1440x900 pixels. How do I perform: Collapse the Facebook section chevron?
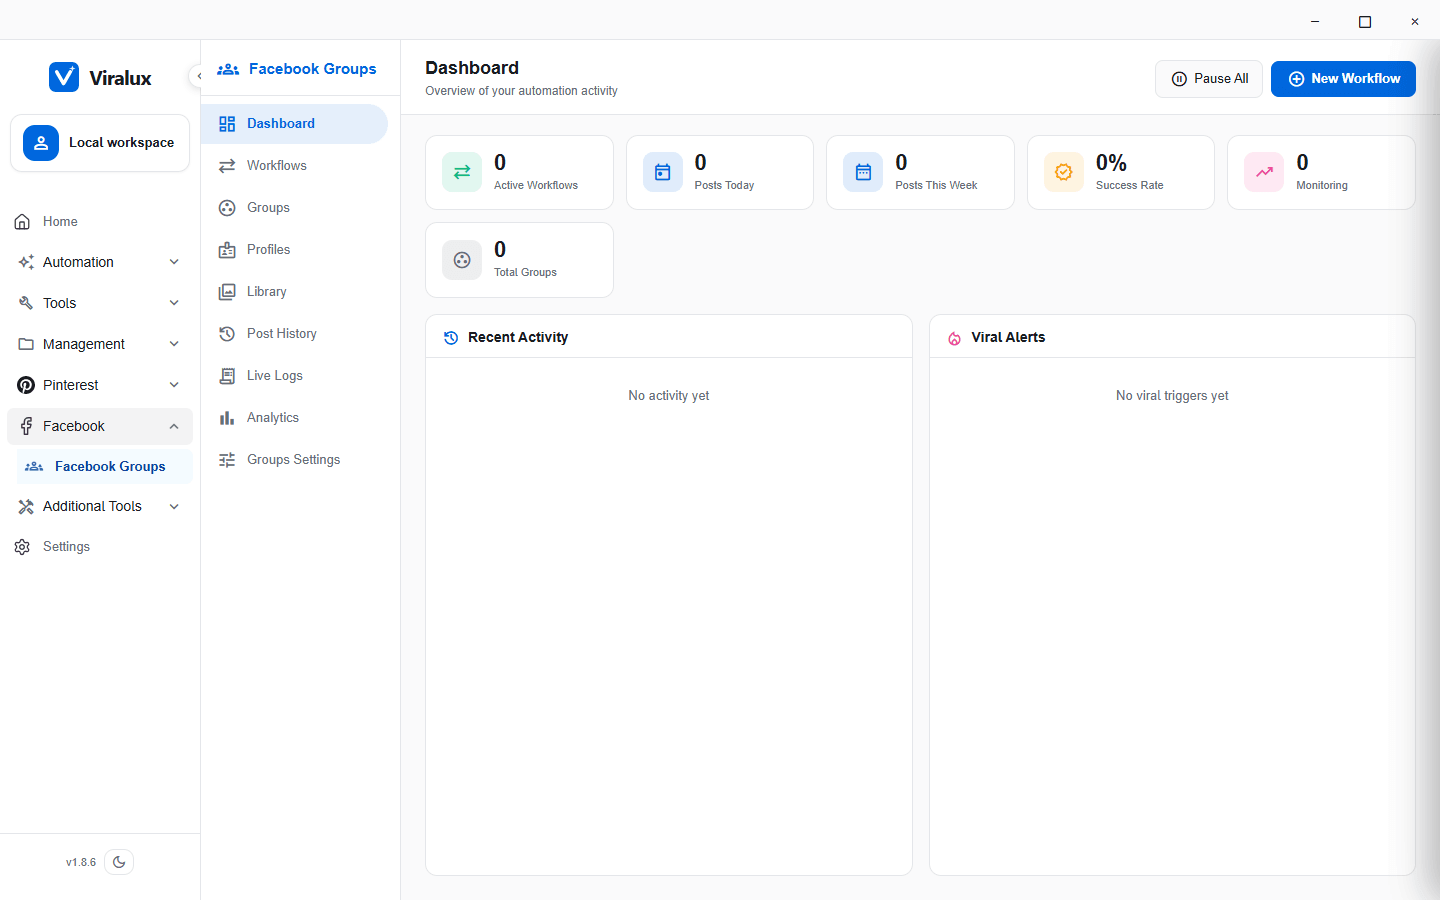coord(174,426)
